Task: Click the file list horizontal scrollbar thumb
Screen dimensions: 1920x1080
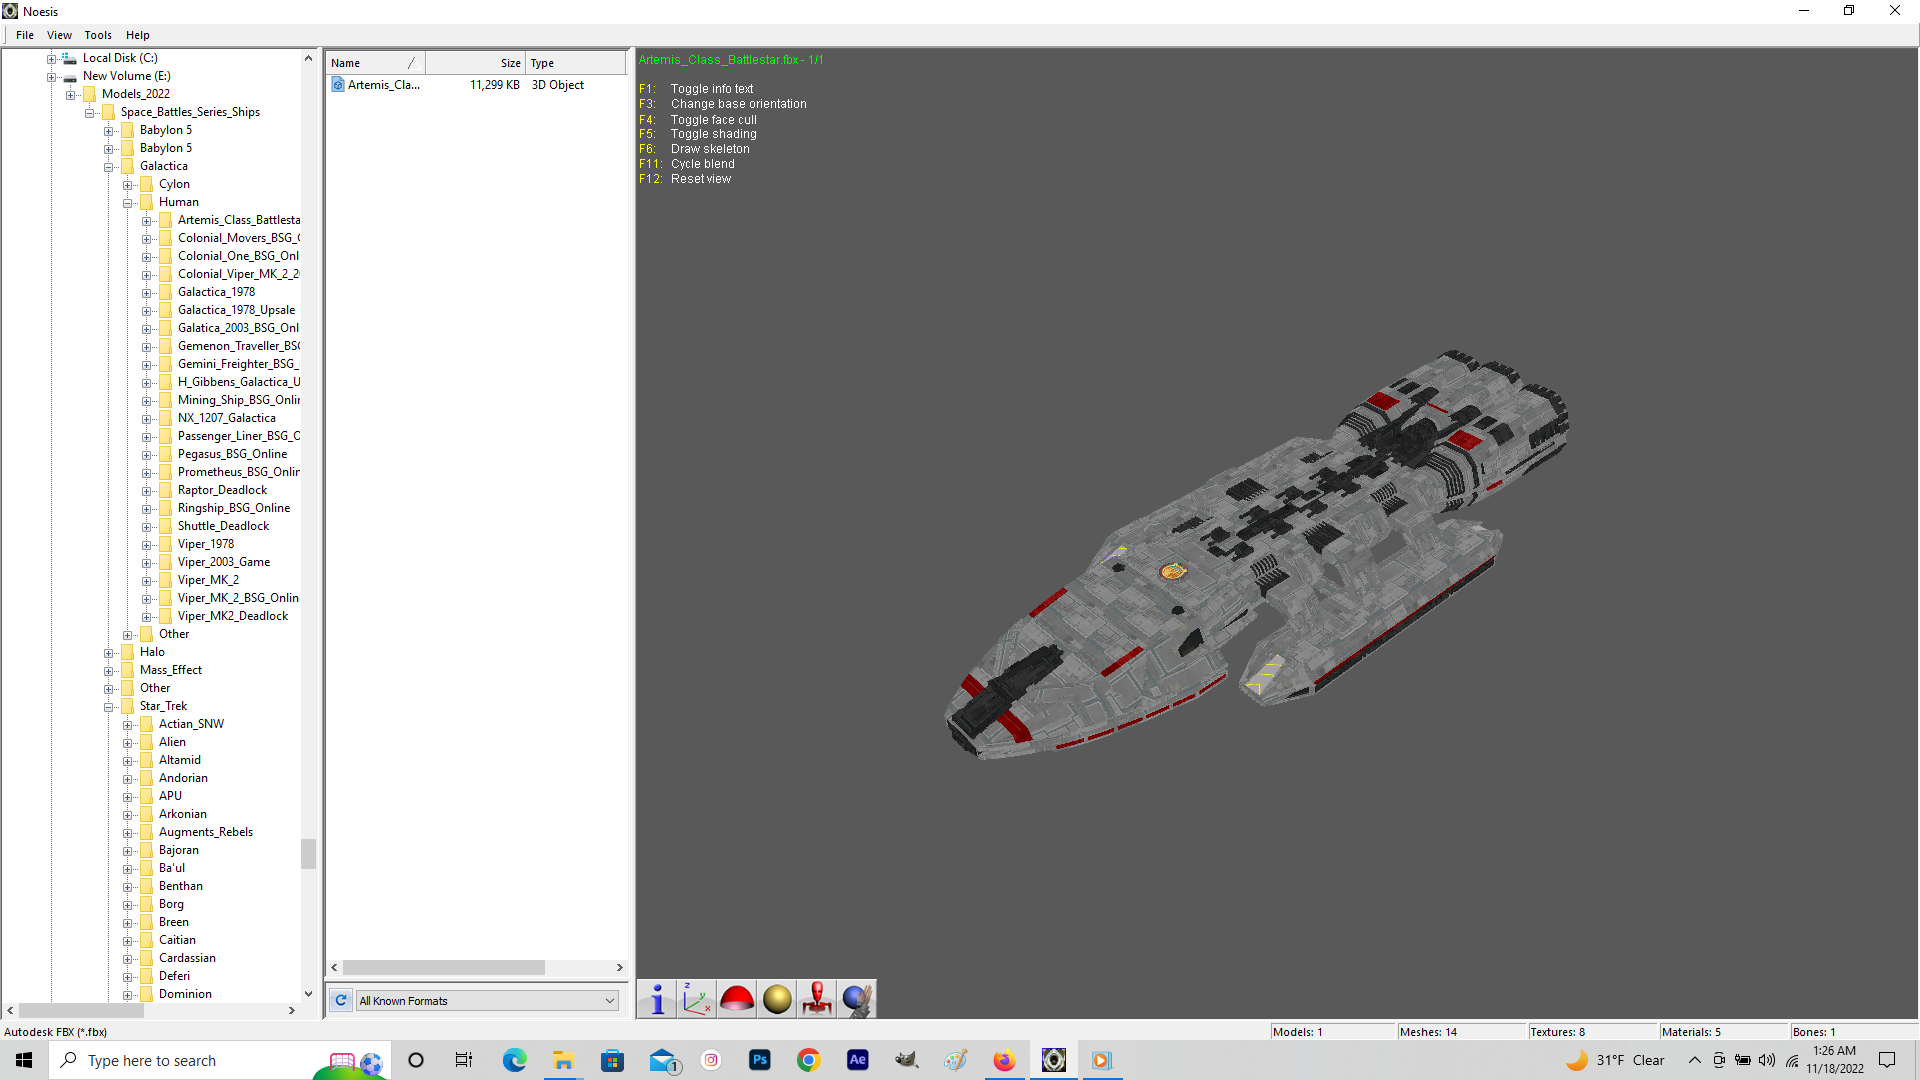Action: pyautogui.click(x=444, y=968)
